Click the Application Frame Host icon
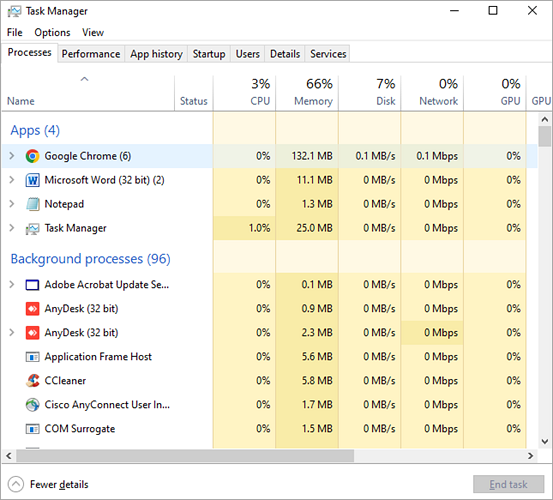The width and height of the screenshot is (553, 500). coord(32,357)
